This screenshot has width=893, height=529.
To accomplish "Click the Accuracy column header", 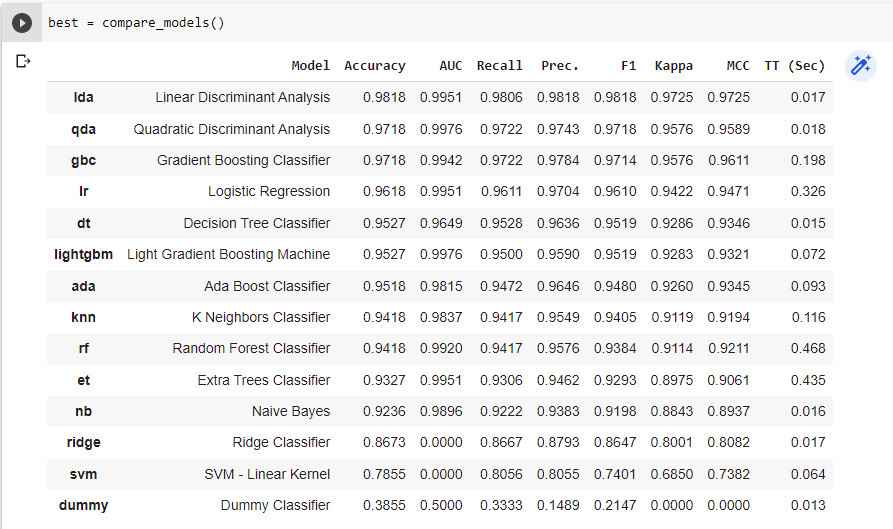I will point(374,66).
